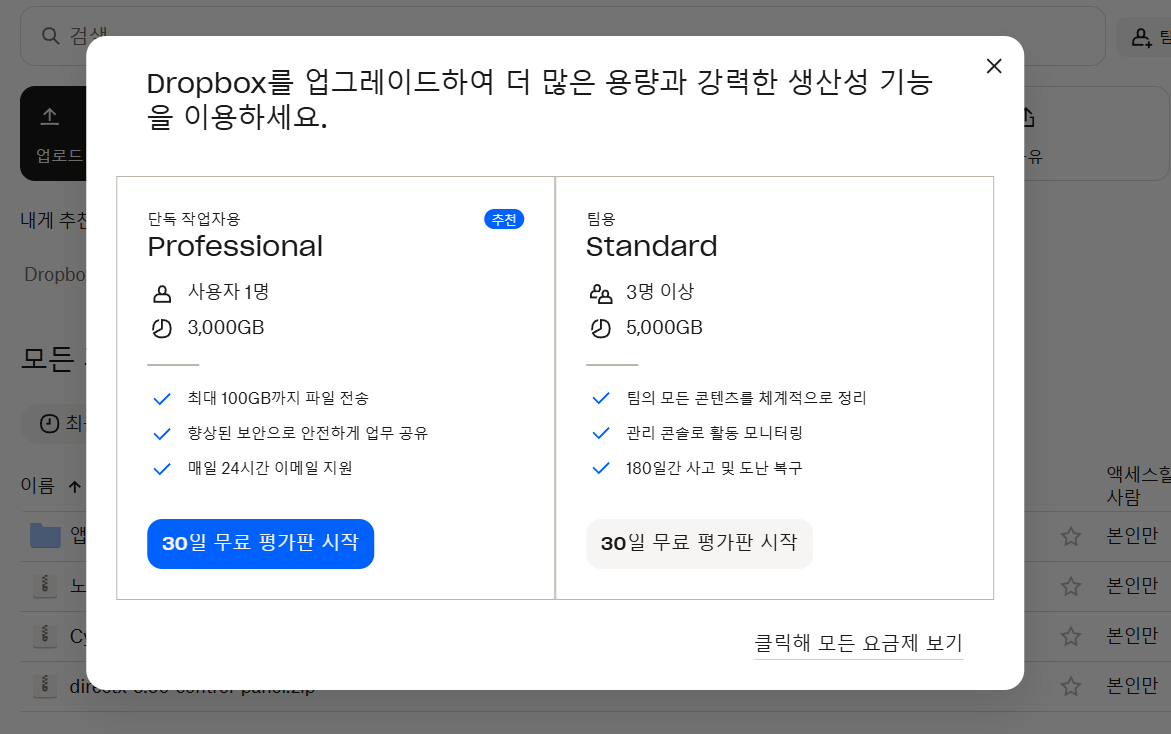Click checkmark beside 180일간 사고 및 도난 복구

[x=600, y=469]
